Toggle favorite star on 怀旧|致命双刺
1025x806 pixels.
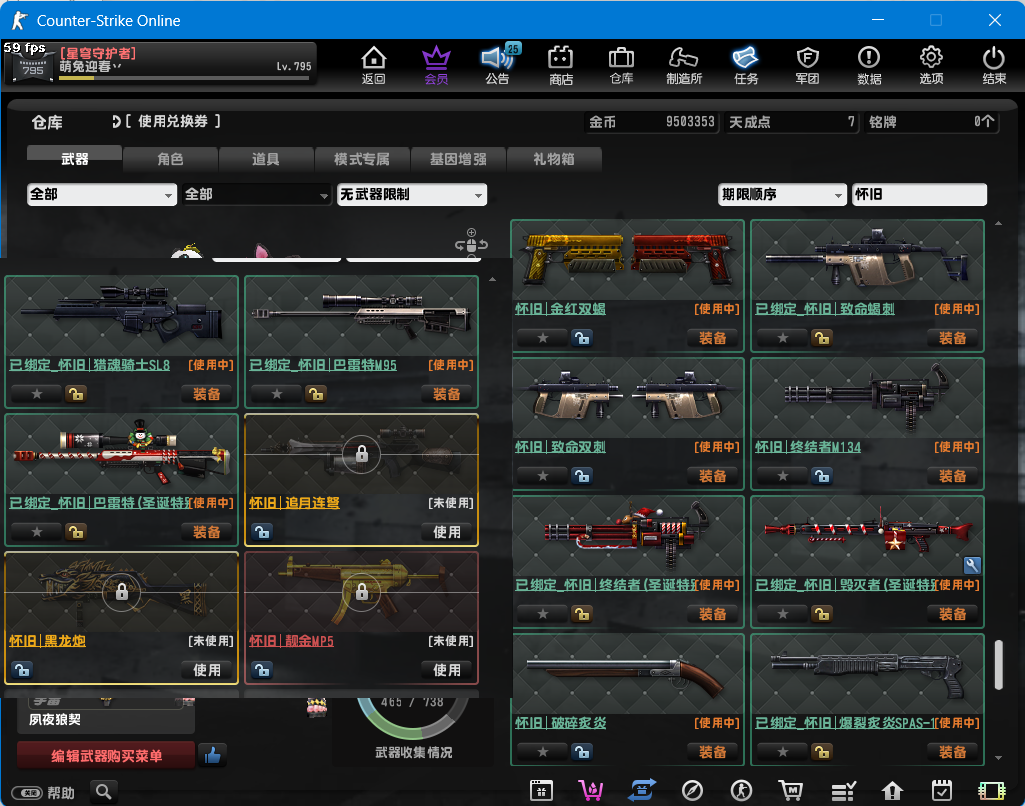pos(543,476)
